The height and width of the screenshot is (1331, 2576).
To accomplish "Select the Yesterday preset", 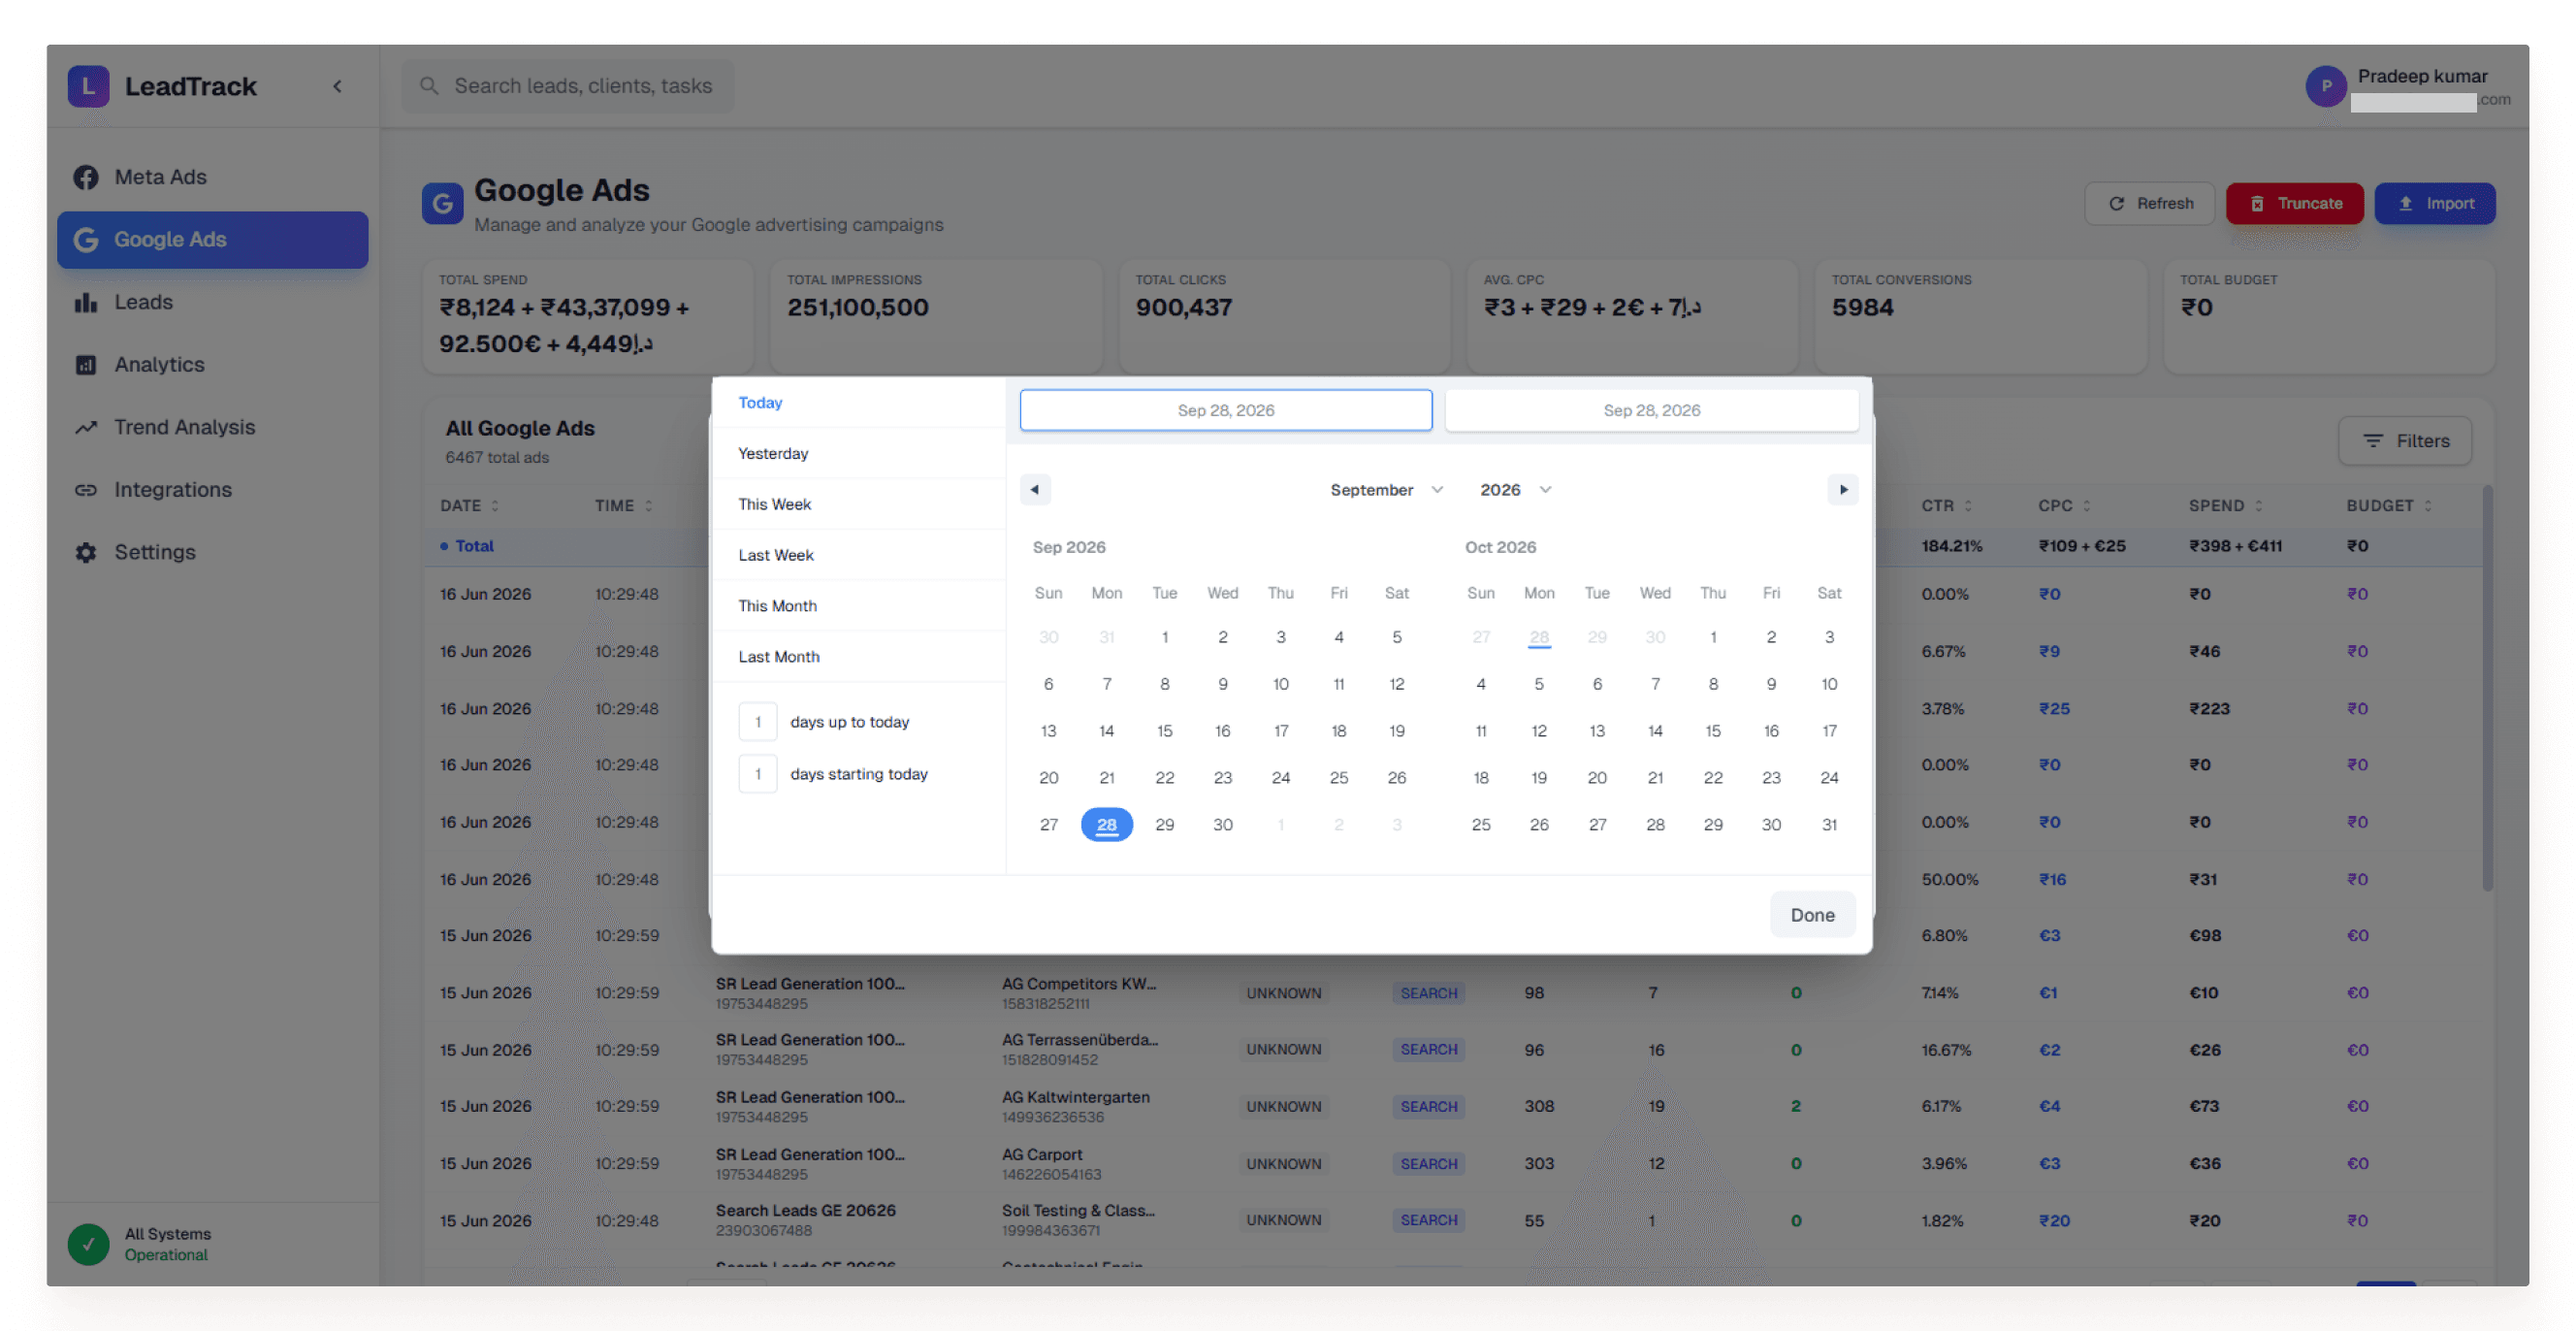I will tap(858, 454).
